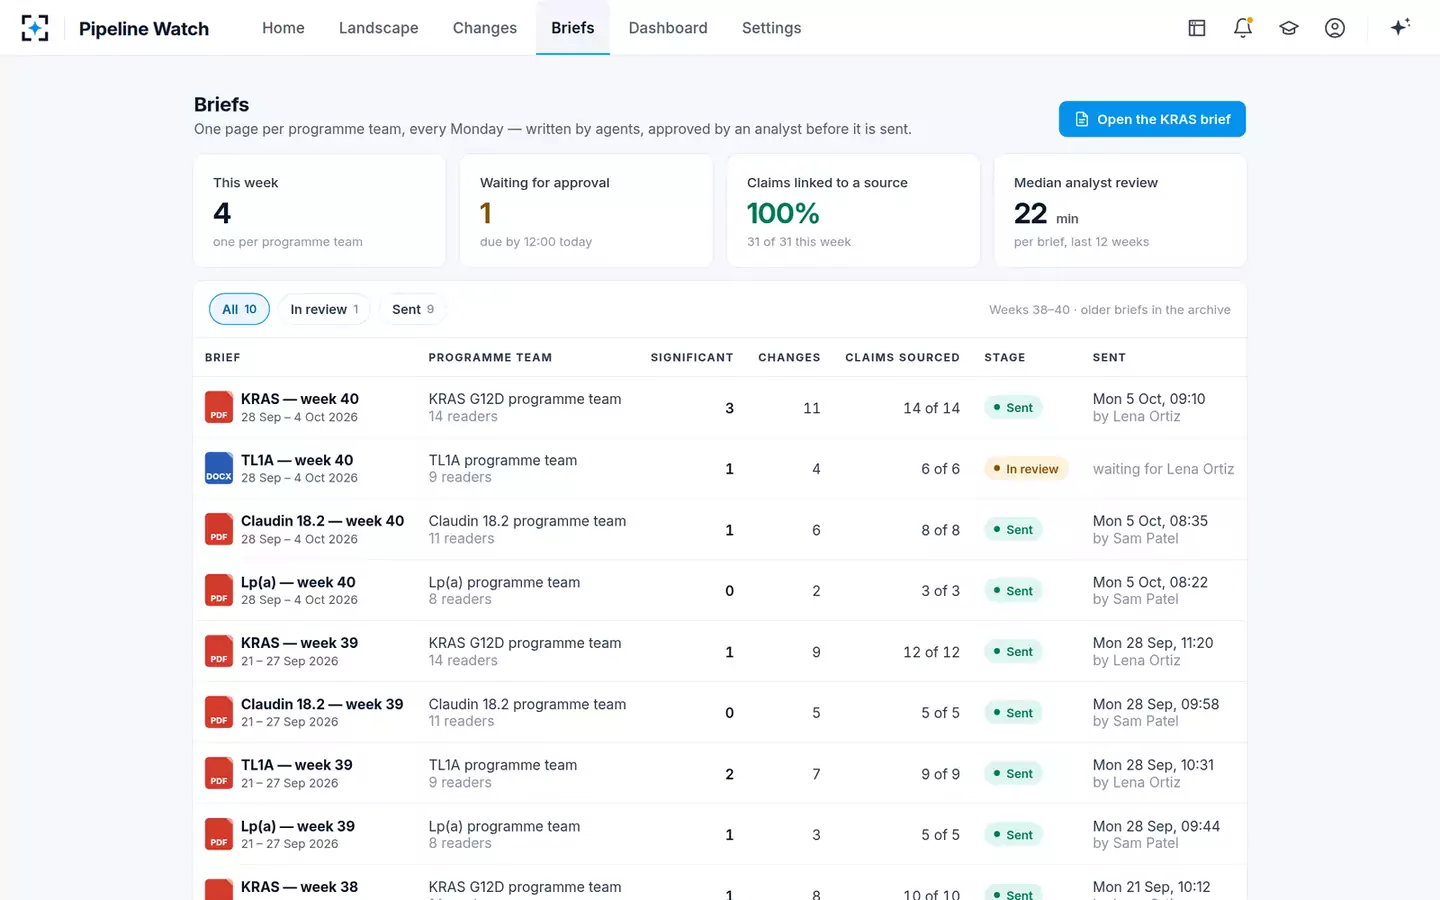1440x900 pixels.
Task: Click the PDF icon for Claudin 18.2 week 39
Action: [x=219, y=712]
